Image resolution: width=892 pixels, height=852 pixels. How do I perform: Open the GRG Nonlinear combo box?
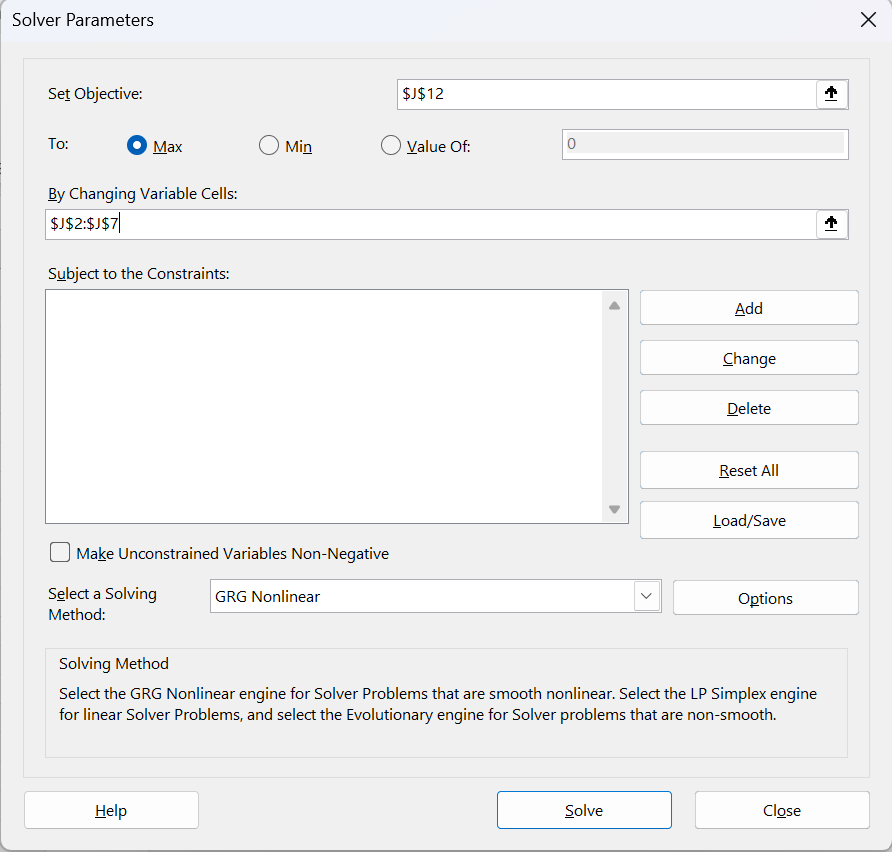point(422,597)
